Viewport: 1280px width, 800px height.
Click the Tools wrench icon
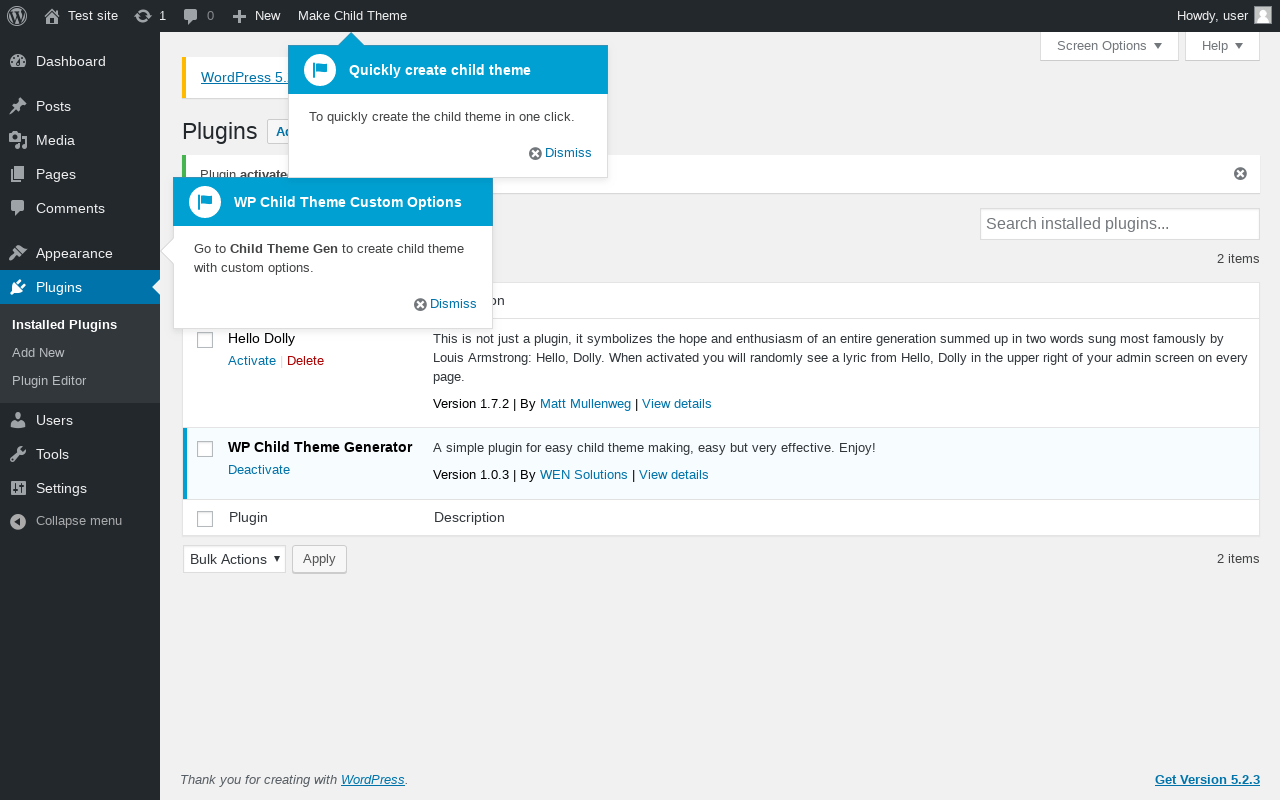point(18,454)
